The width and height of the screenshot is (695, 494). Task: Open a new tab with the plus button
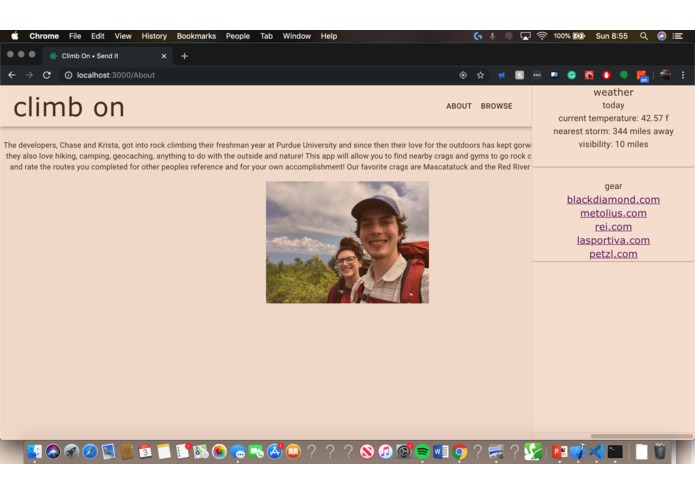(185, 56)
